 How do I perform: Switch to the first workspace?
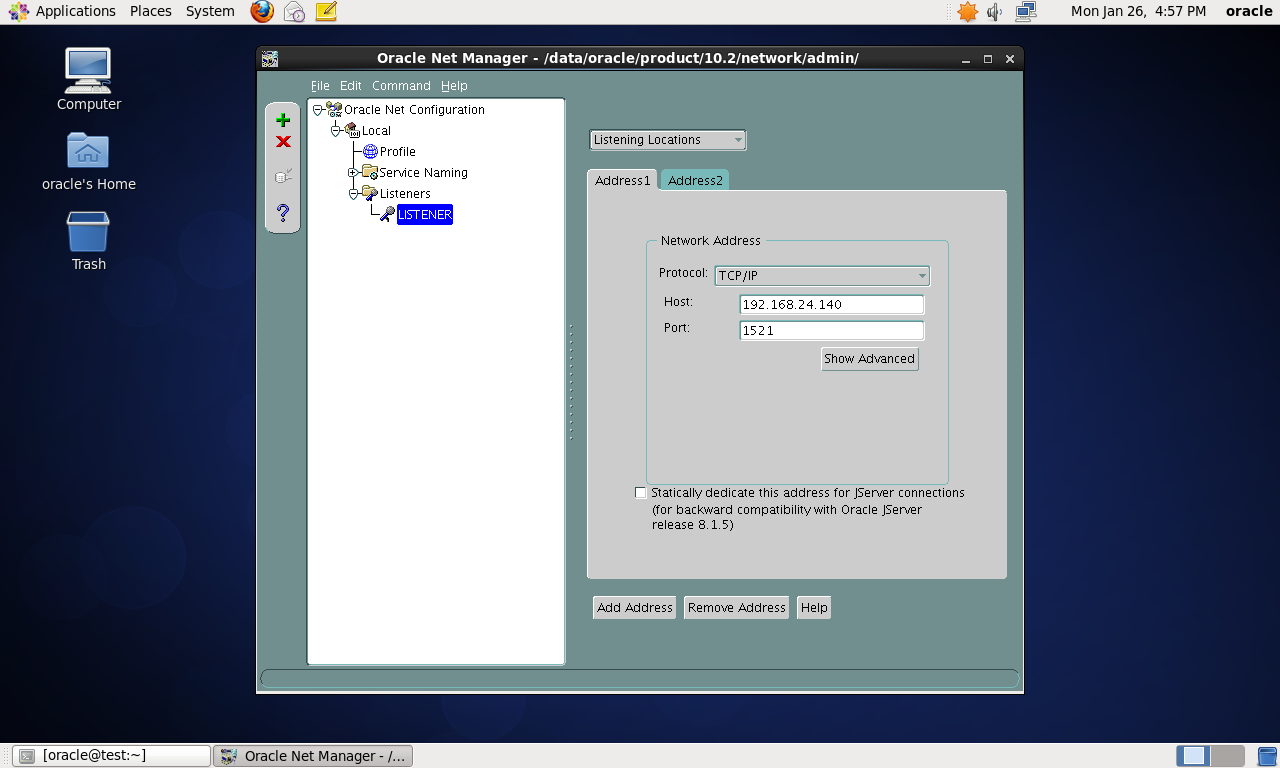coord(1193,756)
